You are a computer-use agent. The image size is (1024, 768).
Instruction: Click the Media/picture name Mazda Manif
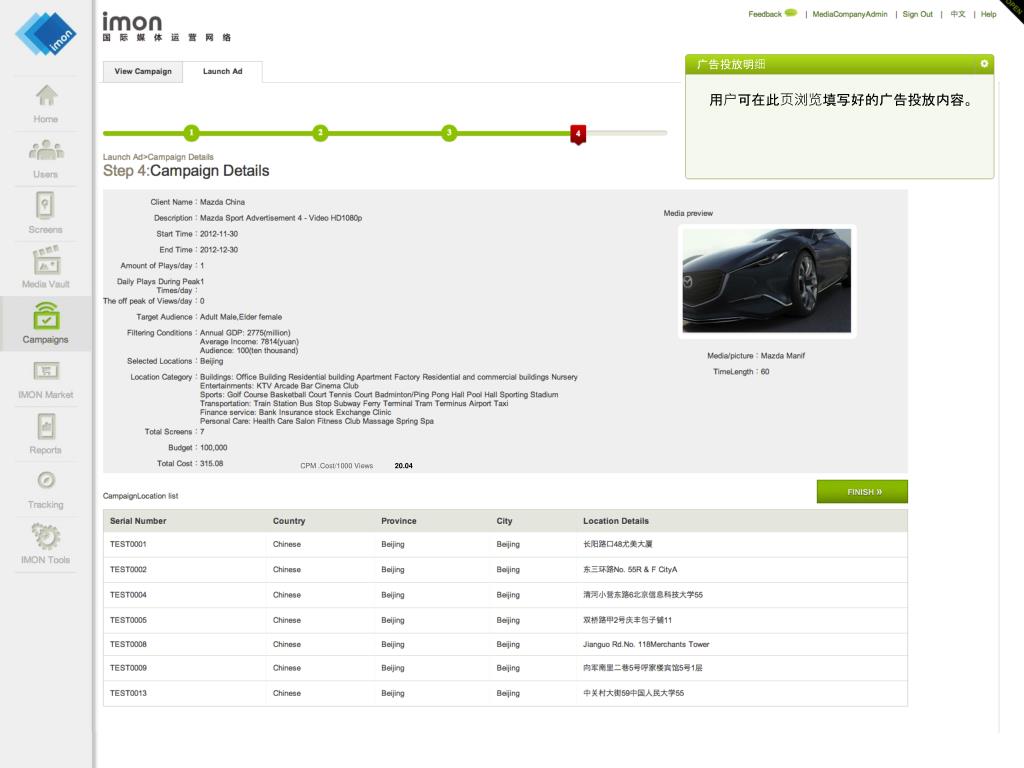click(782, 356)
